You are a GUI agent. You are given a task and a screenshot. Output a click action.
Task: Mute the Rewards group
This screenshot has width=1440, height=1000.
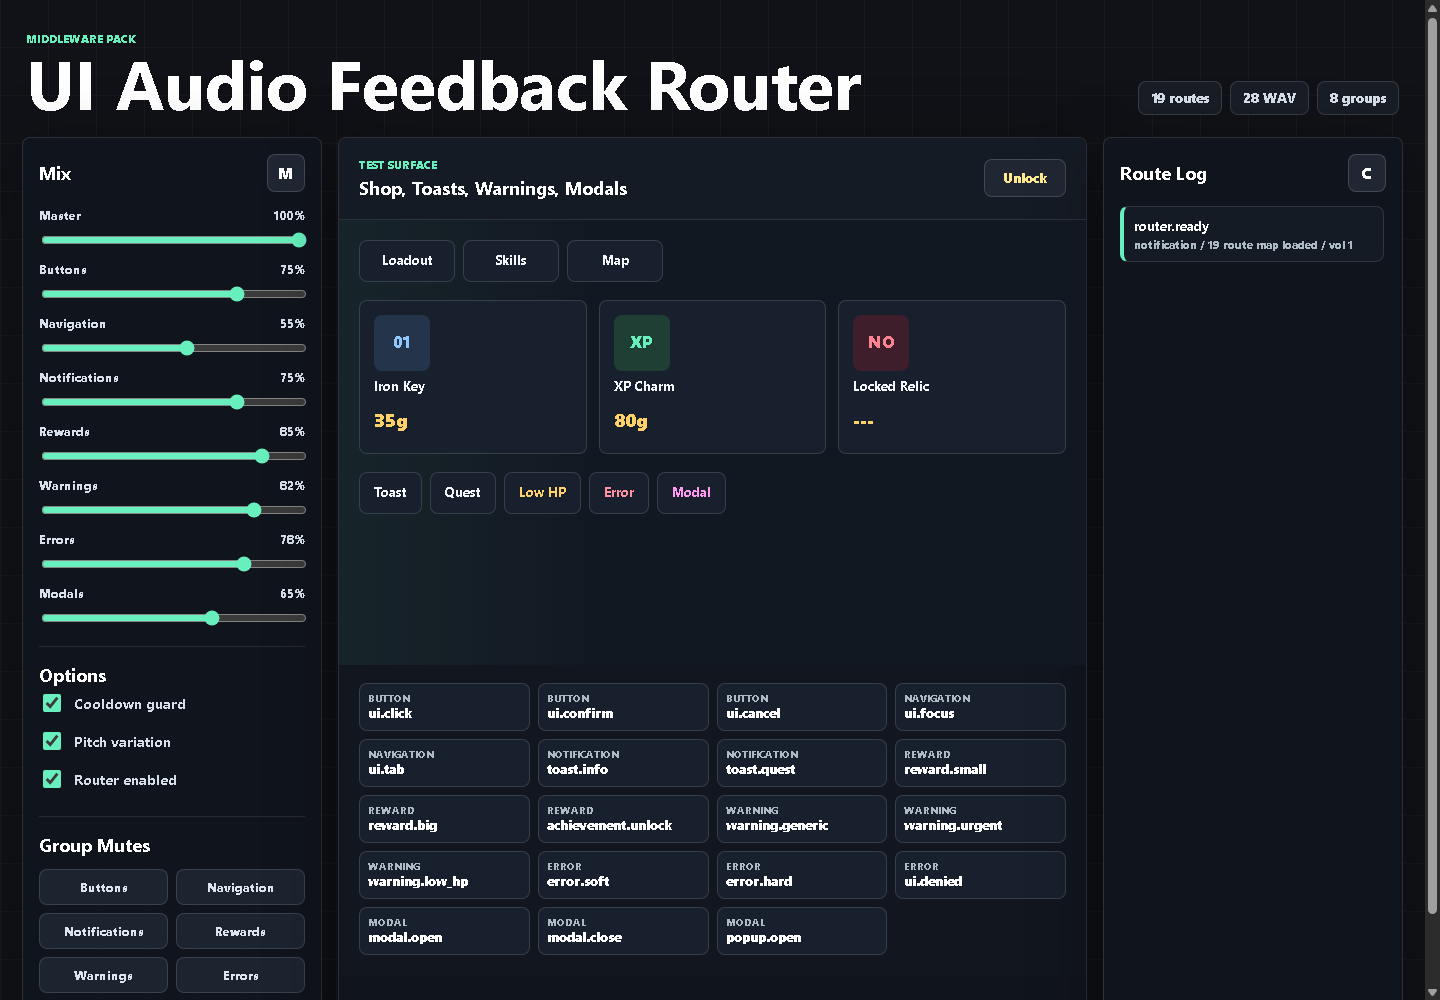coord(240,931)
